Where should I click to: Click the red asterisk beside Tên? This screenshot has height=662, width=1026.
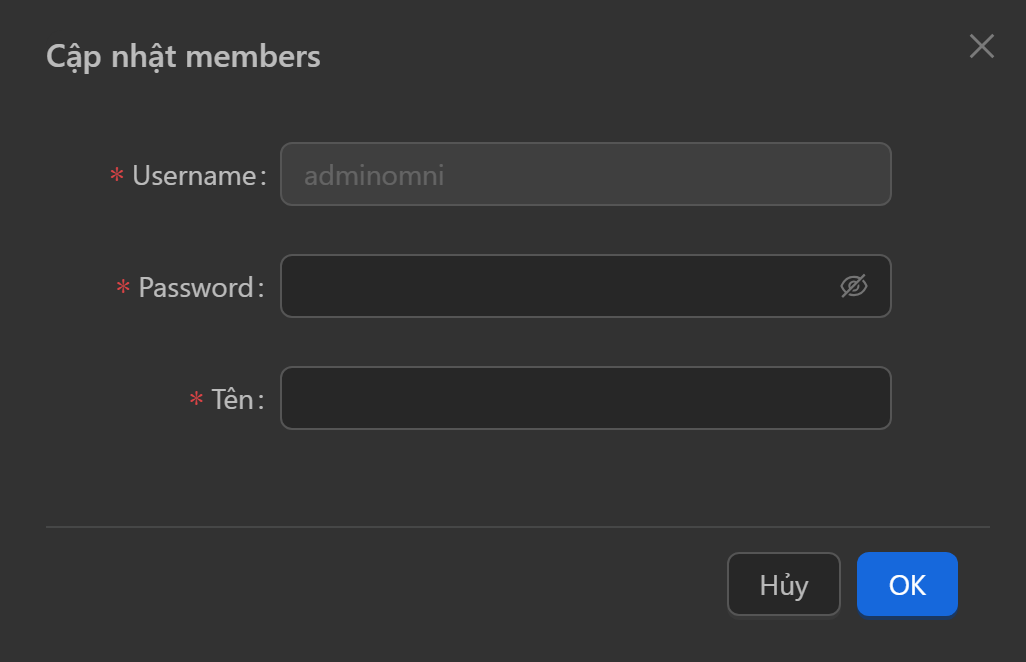(197, 400)
